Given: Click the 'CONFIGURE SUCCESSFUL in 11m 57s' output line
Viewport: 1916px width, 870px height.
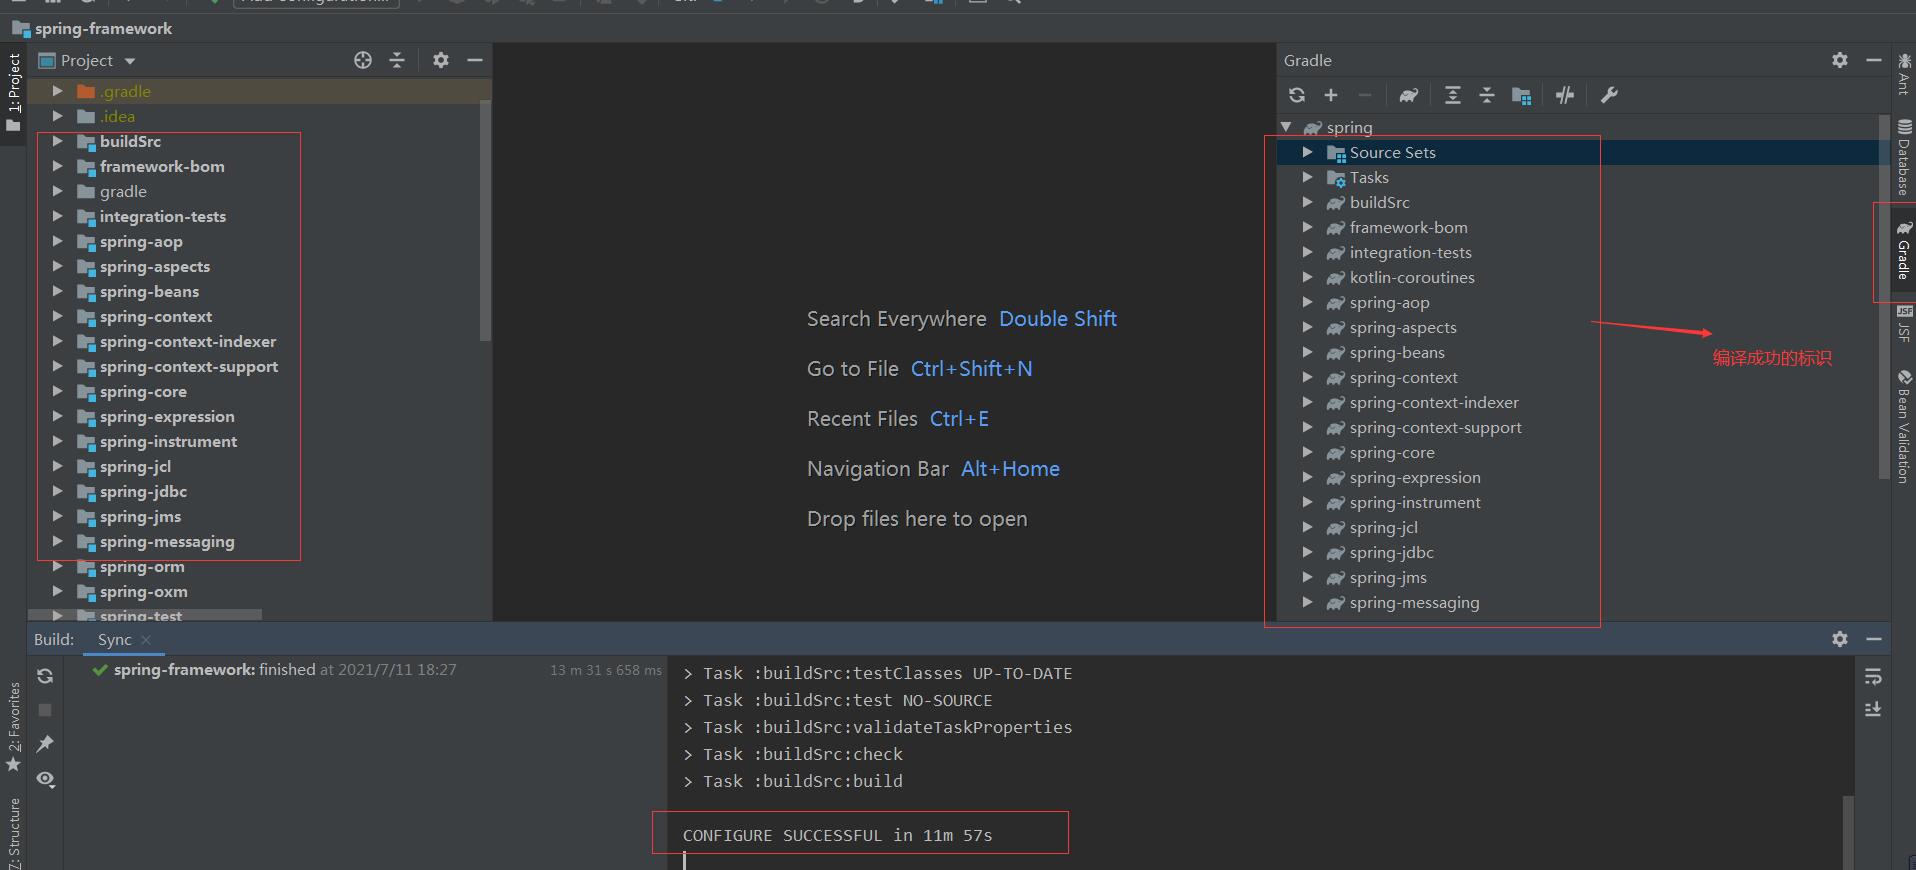Looking at the screenshot, I should click(x=838, y=835).
